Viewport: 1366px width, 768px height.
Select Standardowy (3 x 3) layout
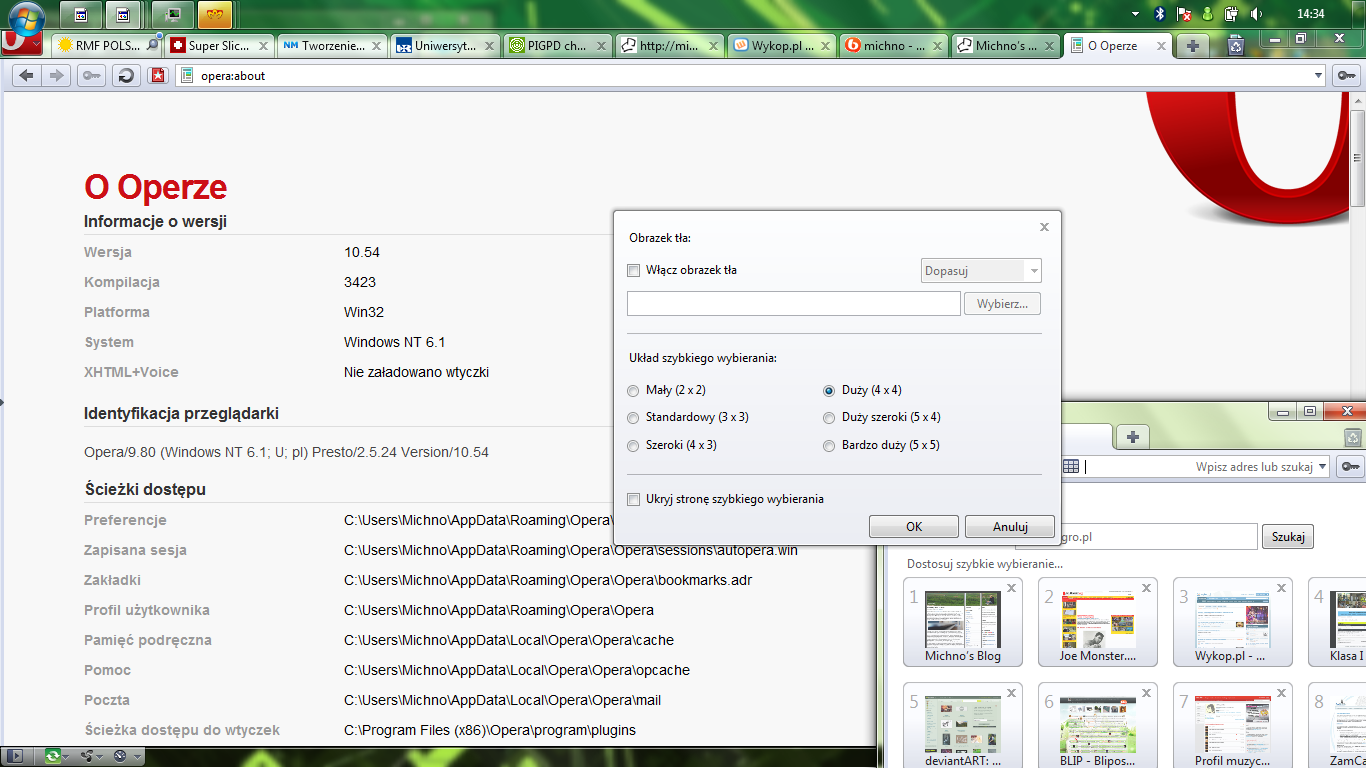(x=633, y=418)
